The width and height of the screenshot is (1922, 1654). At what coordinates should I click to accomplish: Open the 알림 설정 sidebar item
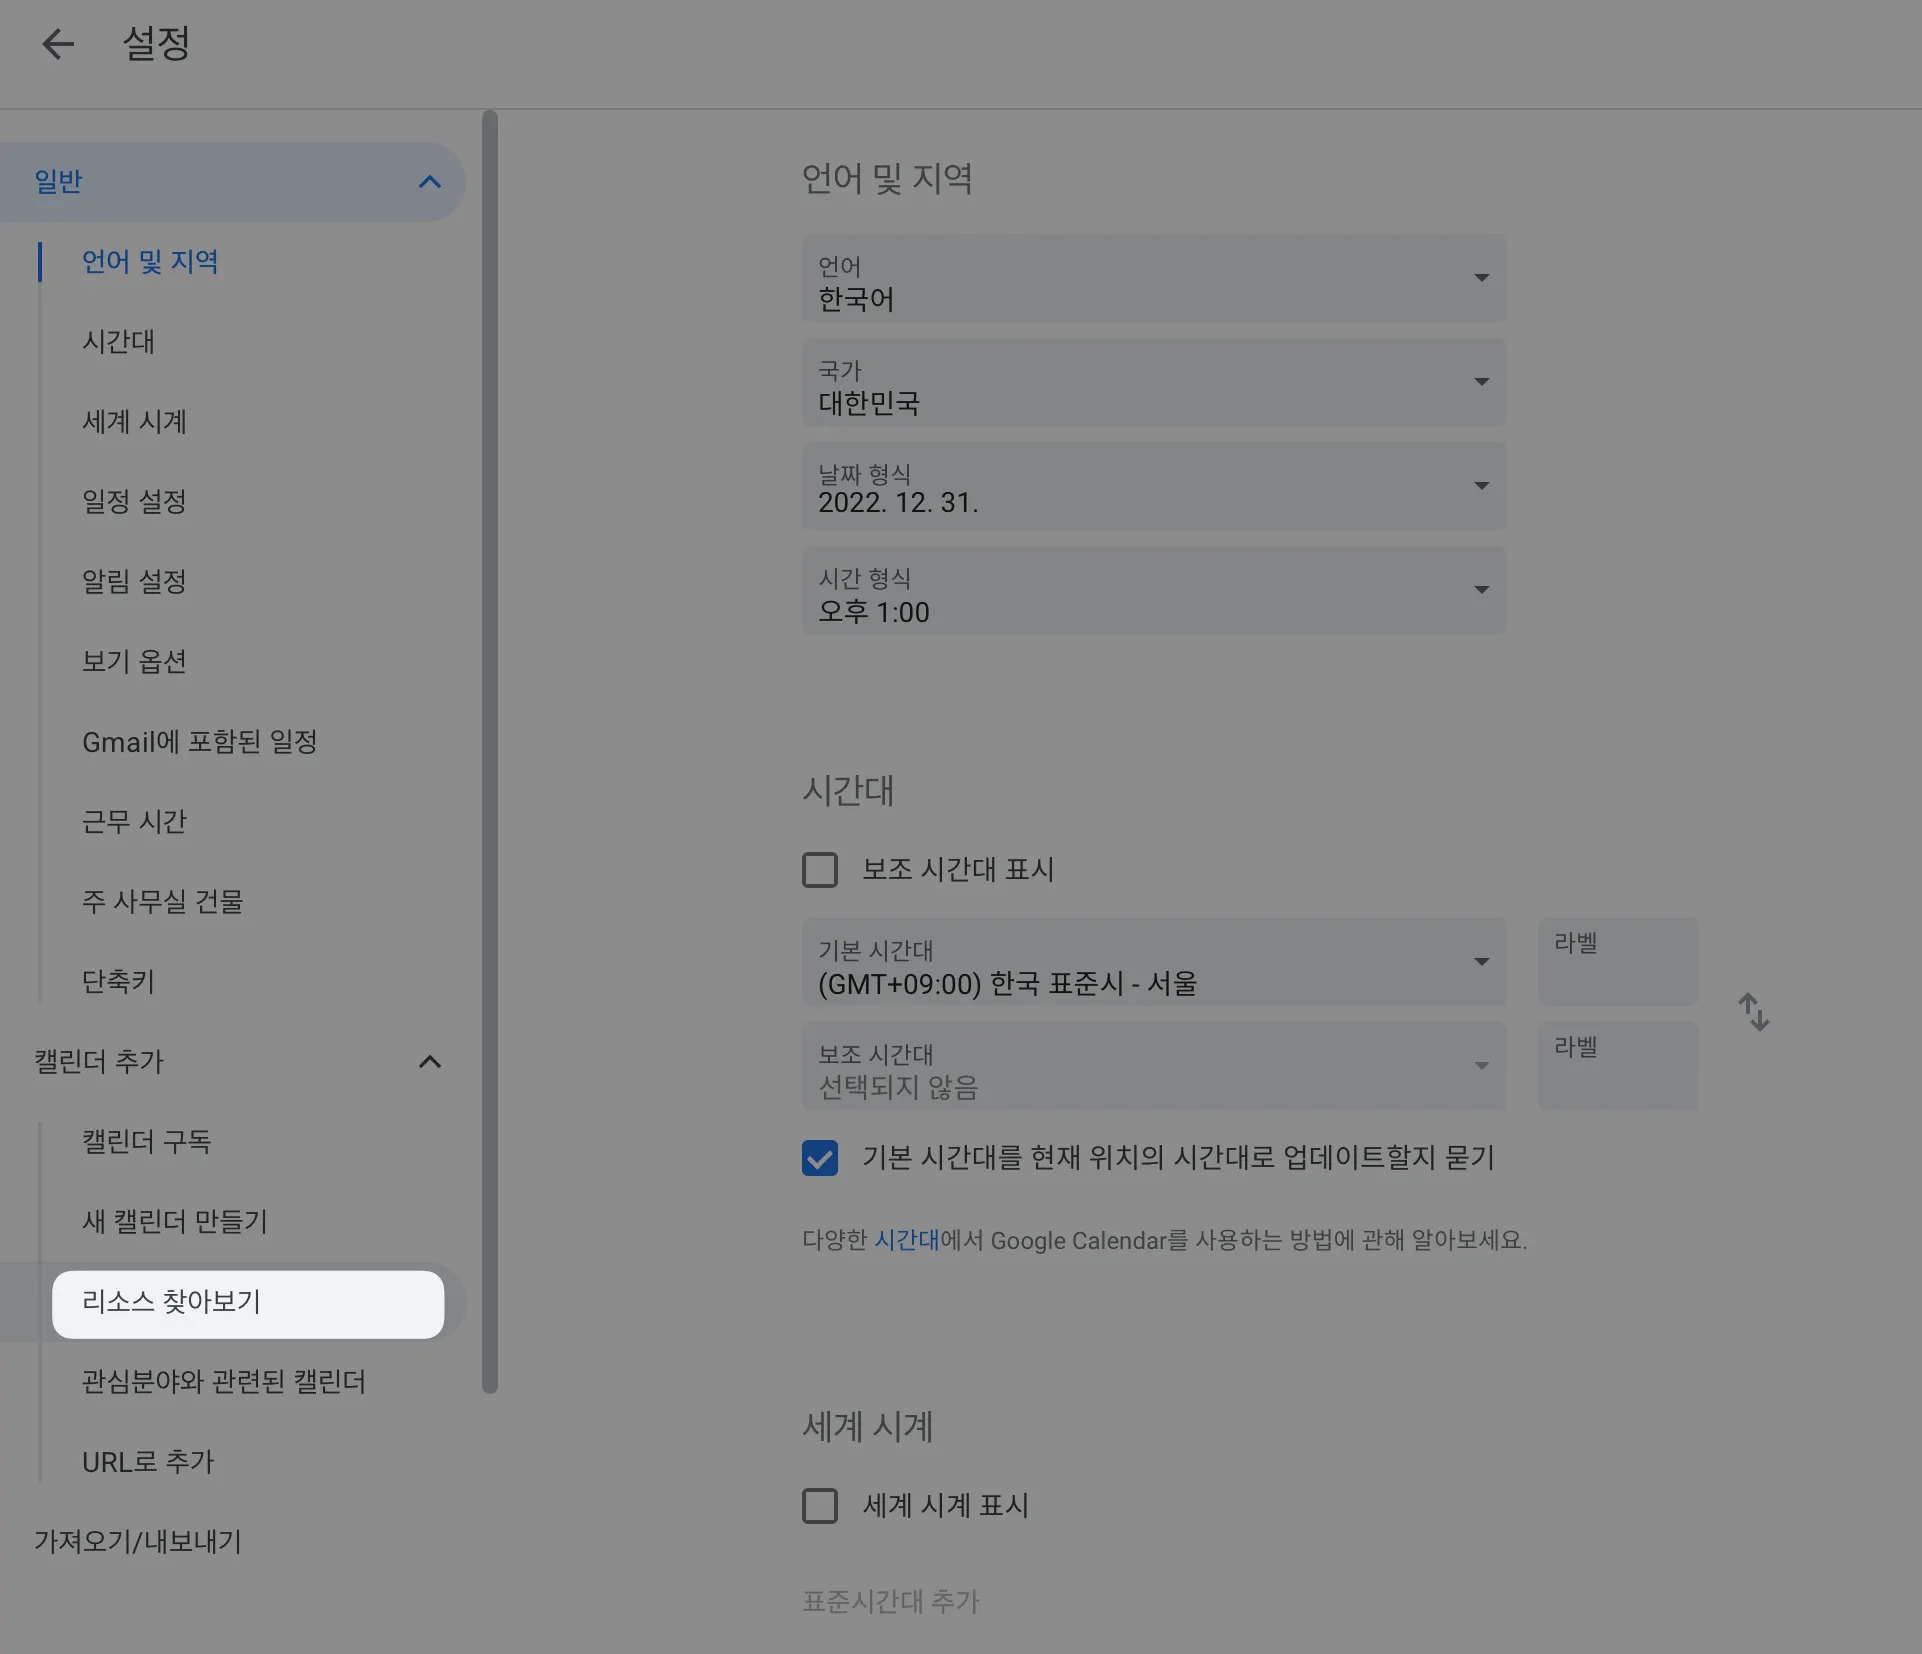point(134,582)
